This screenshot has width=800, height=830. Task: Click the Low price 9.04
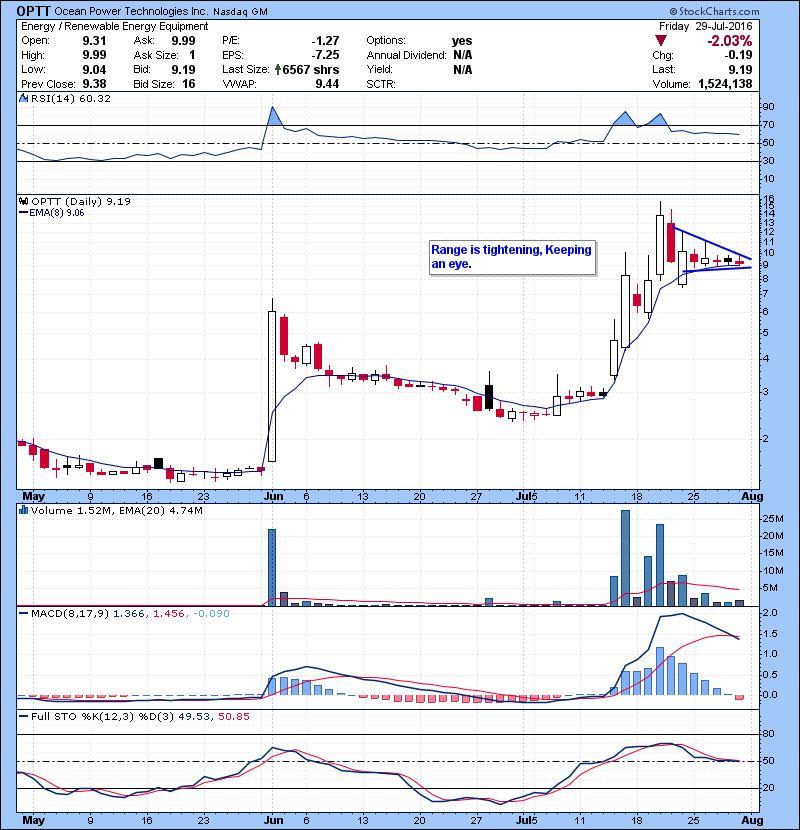[94, 69]
